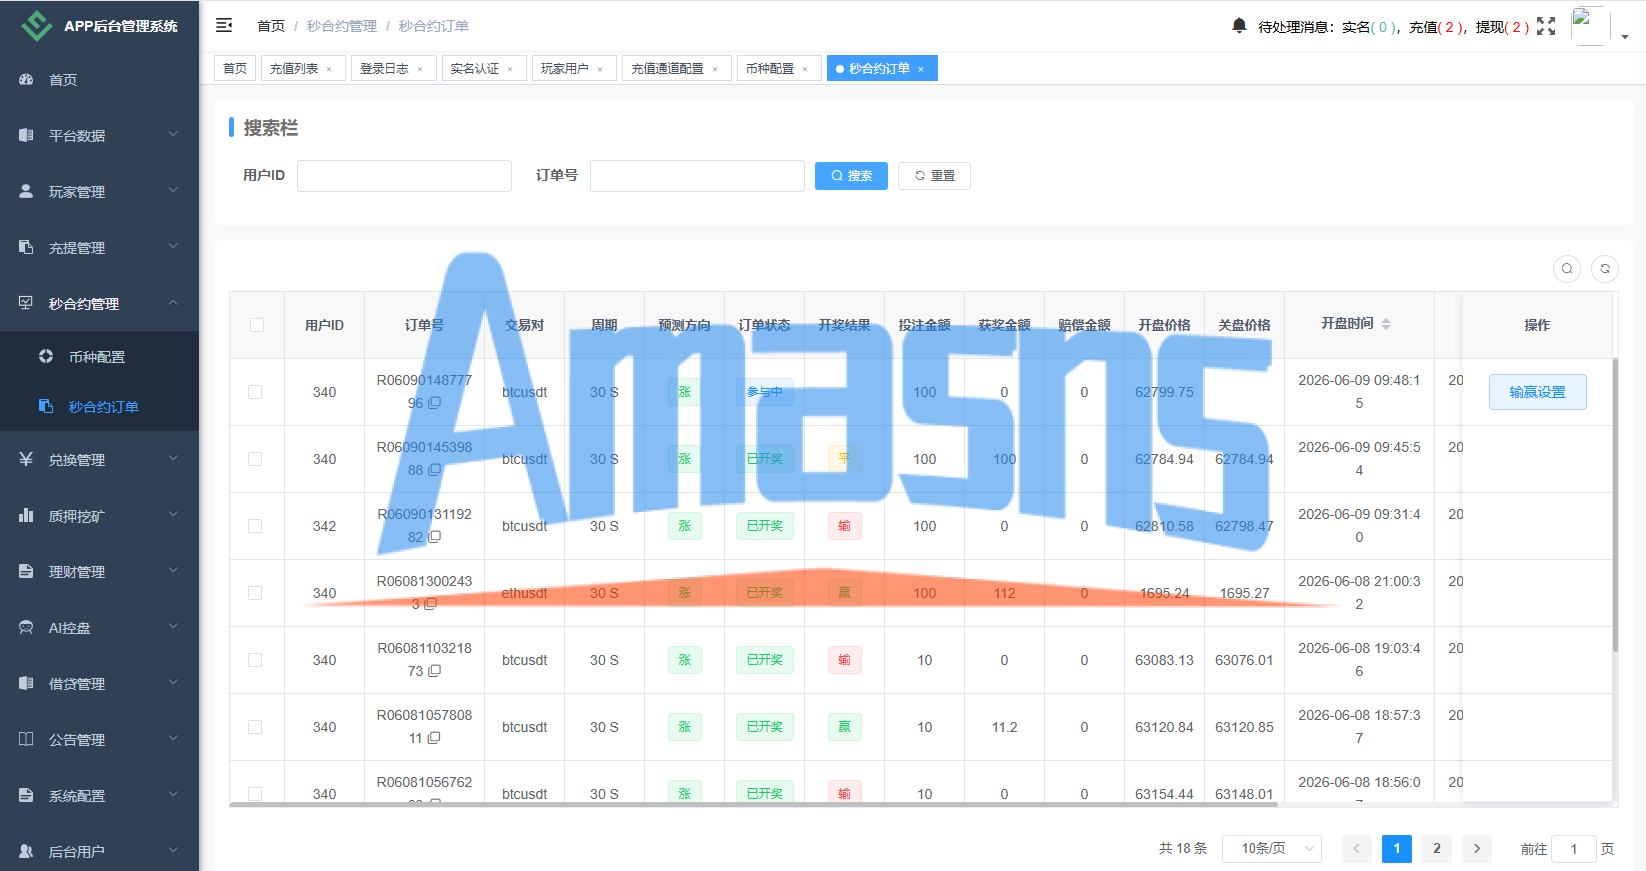Image resolution: width=1646 pixels, height=871 pixels.
Task: Click the blue 搜索 search button
Action: tap(851, 176)
